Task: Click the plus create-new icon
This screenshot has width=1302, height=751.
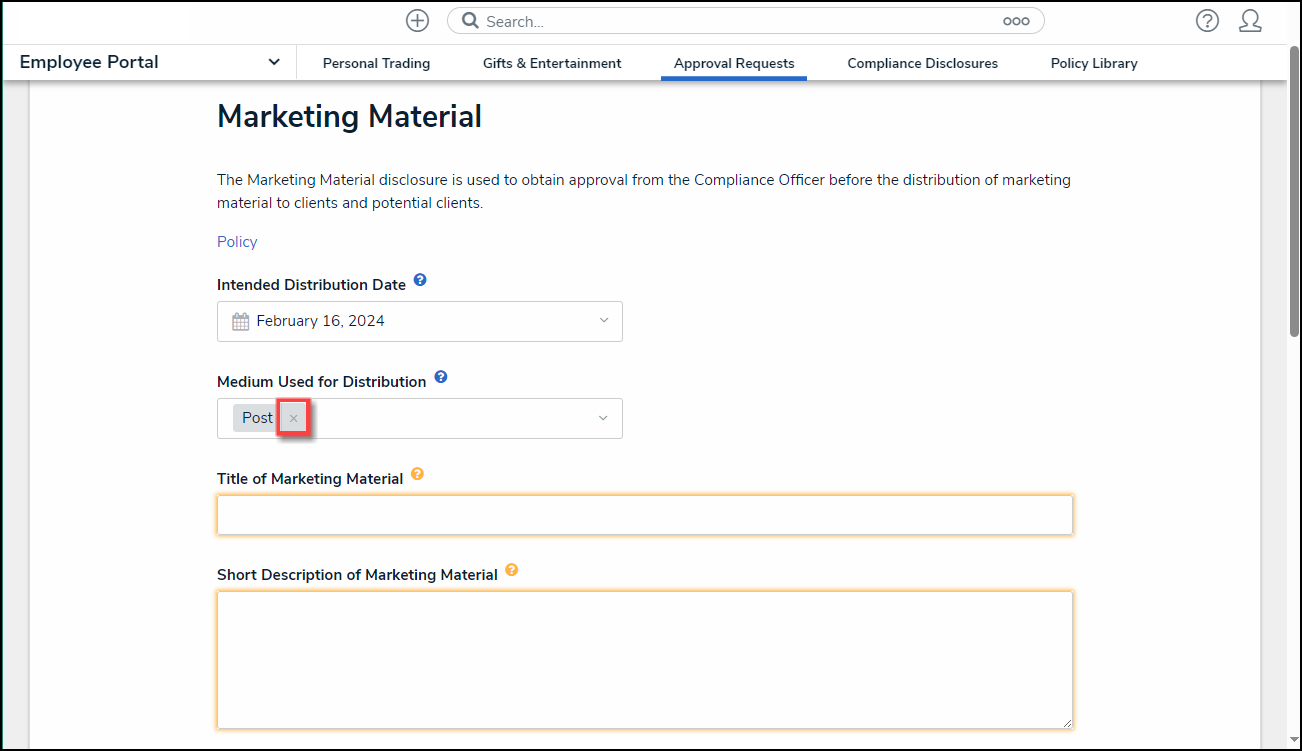Action: 417,21
